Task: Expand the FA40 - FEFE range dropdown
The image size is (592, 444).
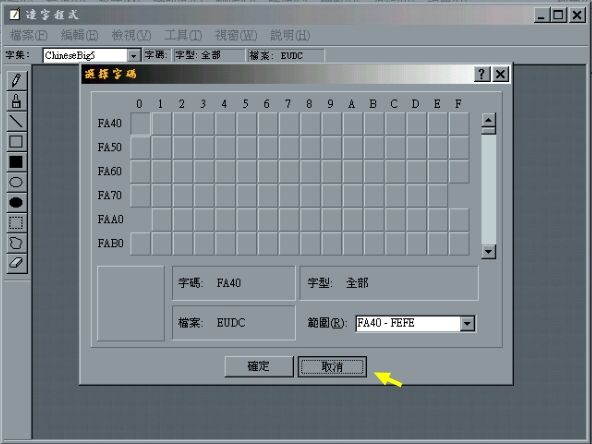Action: click(467, 324)
